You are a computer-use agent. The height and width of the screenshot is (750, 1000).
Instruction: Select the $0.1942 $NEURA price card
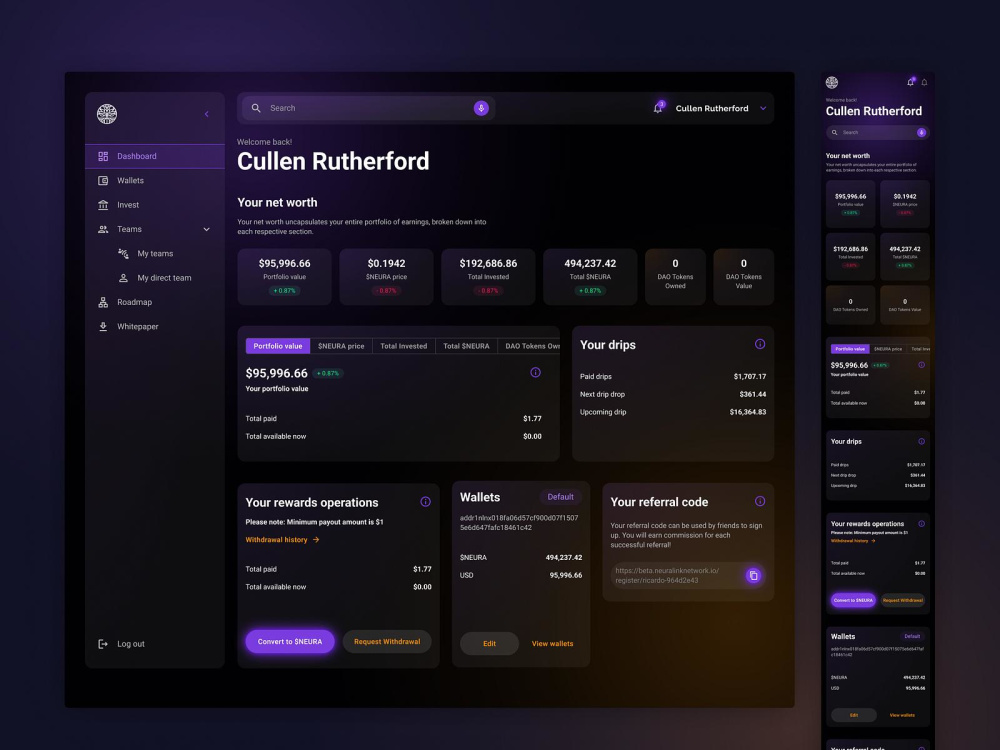tap(386, 277)
